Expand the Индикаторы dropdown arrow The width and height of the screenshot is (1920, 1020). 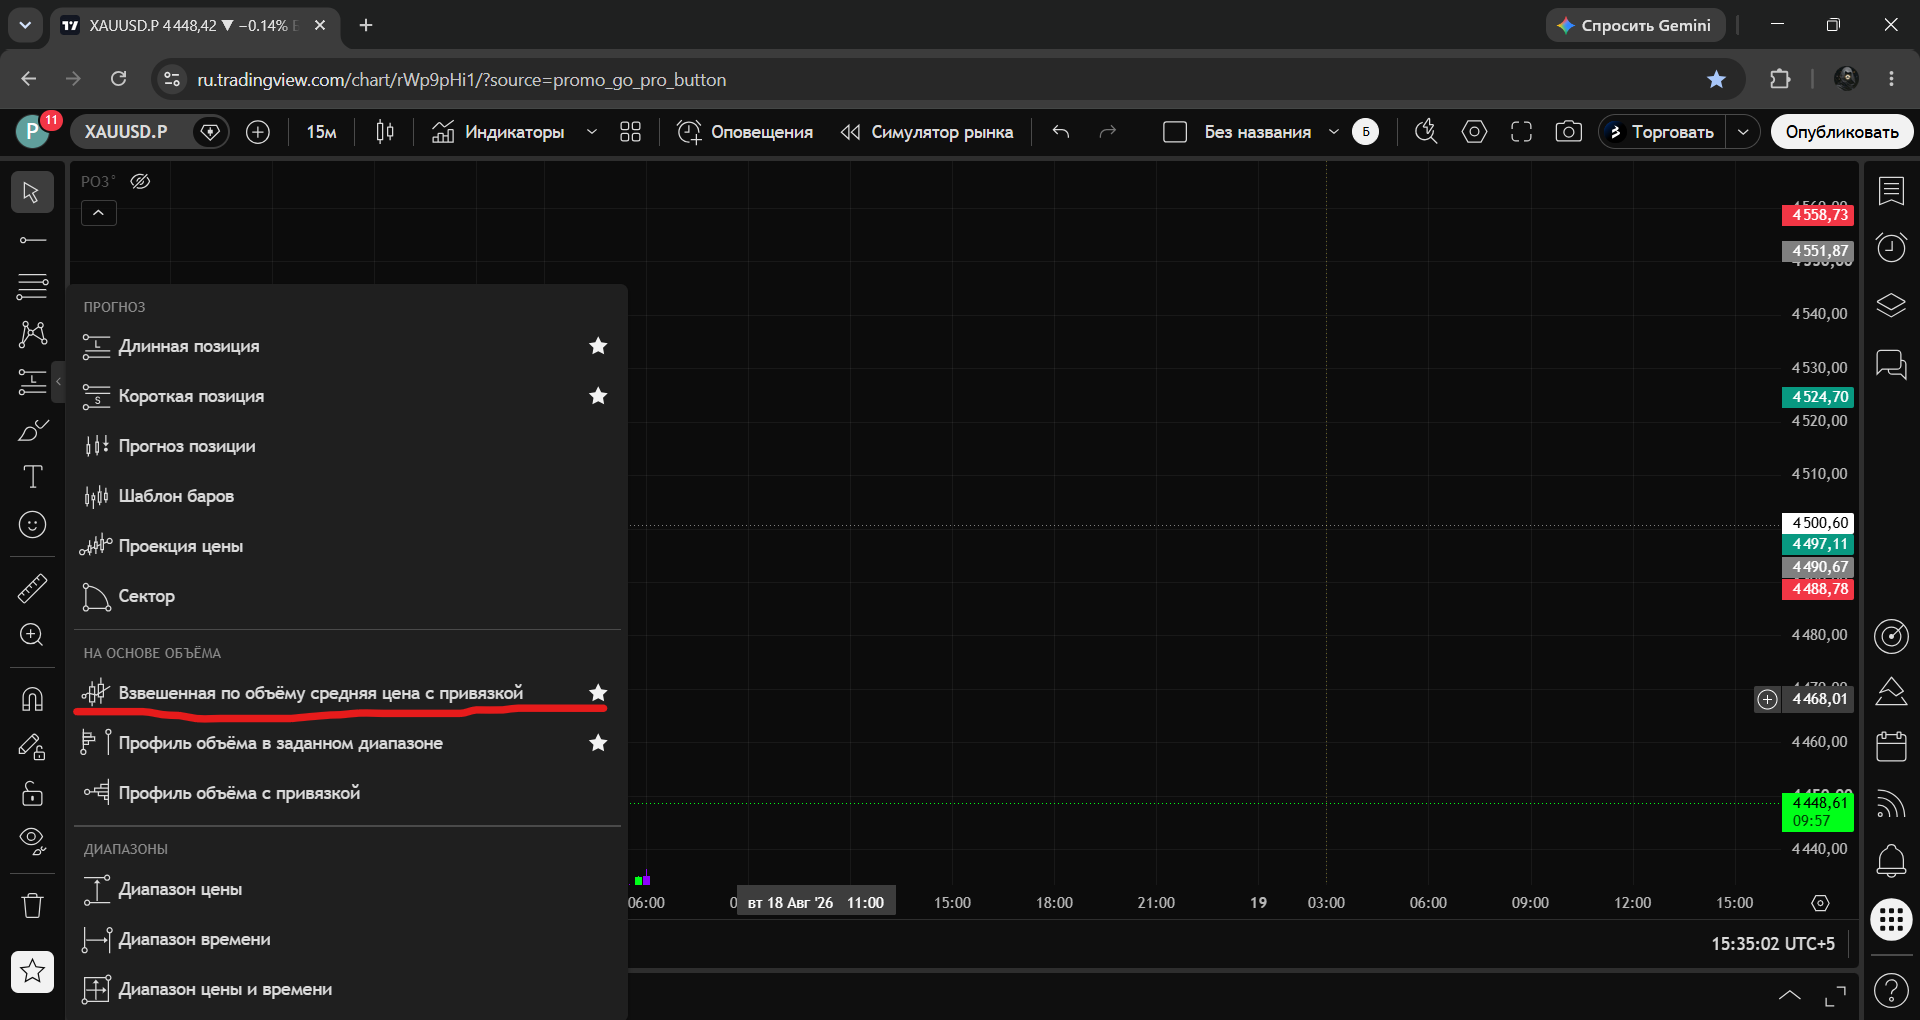[x=591, y=132]
